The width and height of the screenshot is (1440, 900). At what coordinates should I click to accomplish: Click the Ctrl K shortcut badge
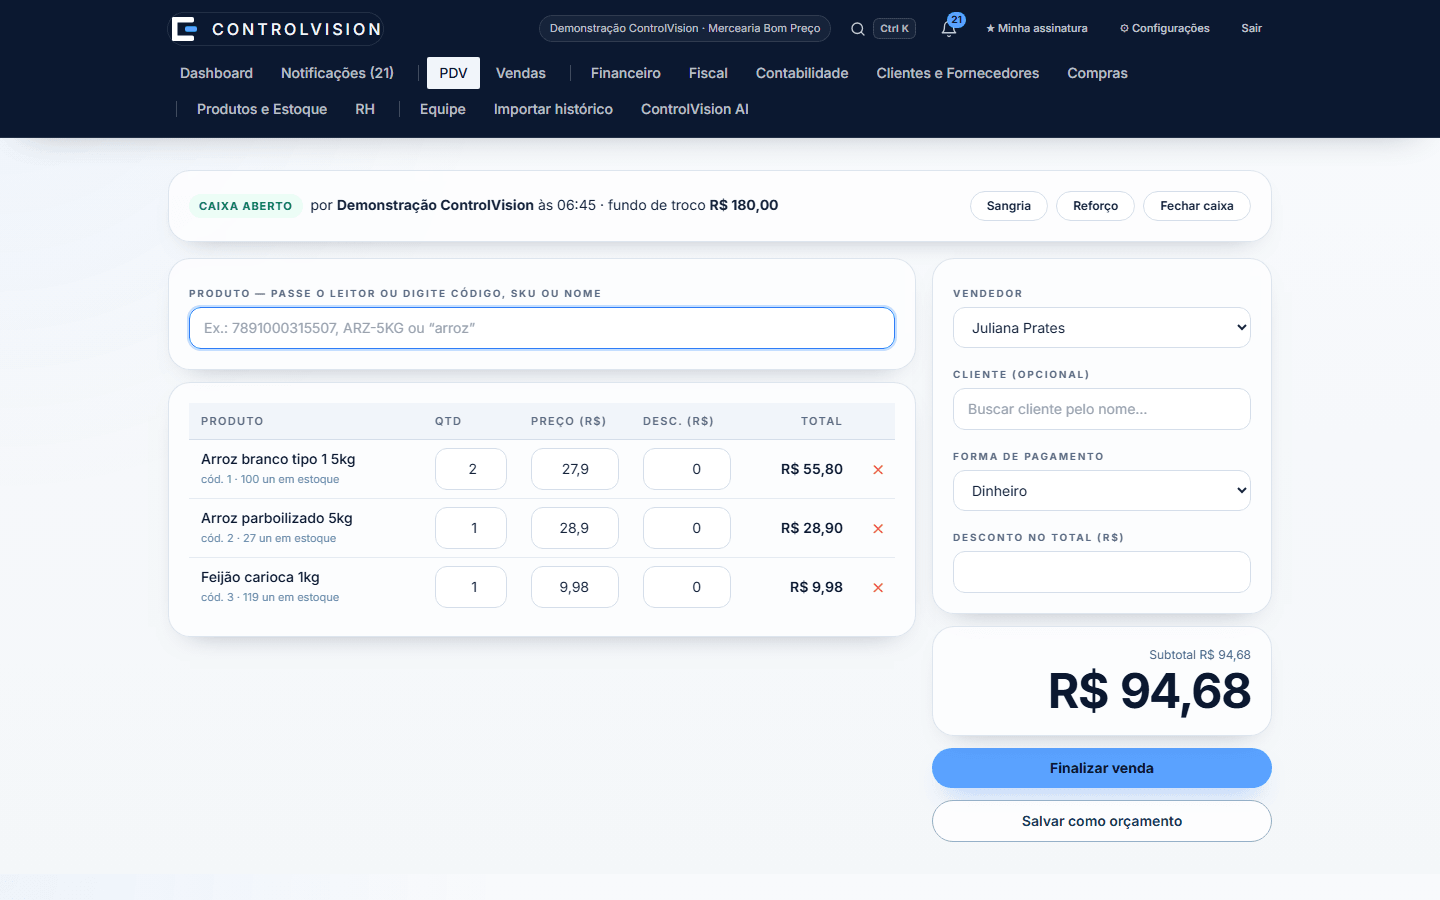[894, 28]
